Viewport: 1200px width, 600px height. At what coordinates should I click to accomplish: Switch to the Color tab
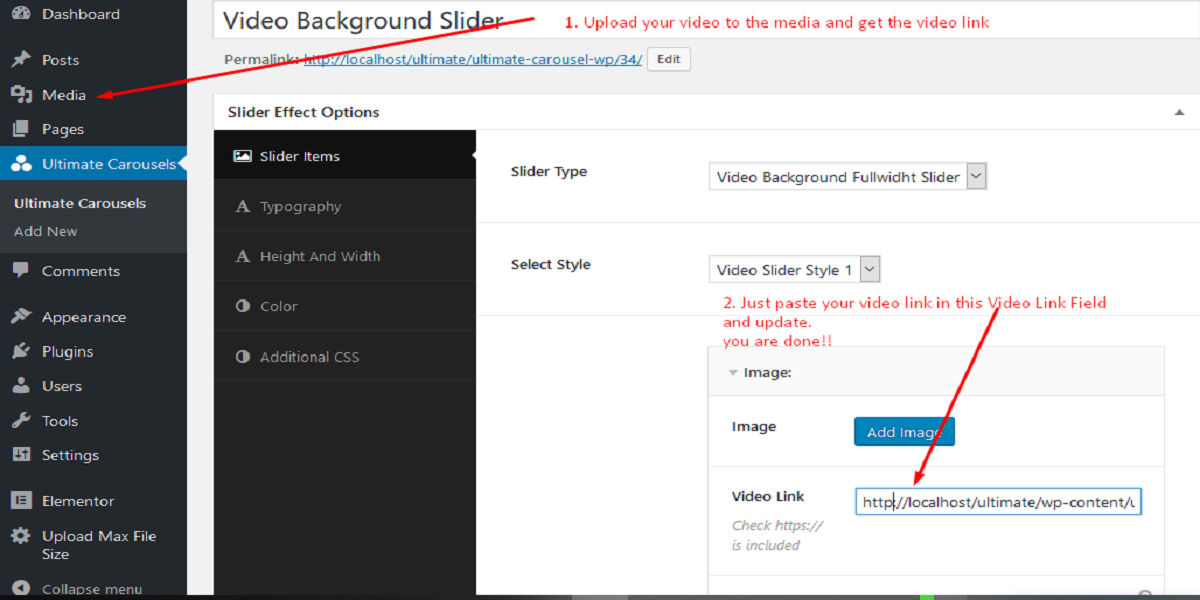point(345,306)
